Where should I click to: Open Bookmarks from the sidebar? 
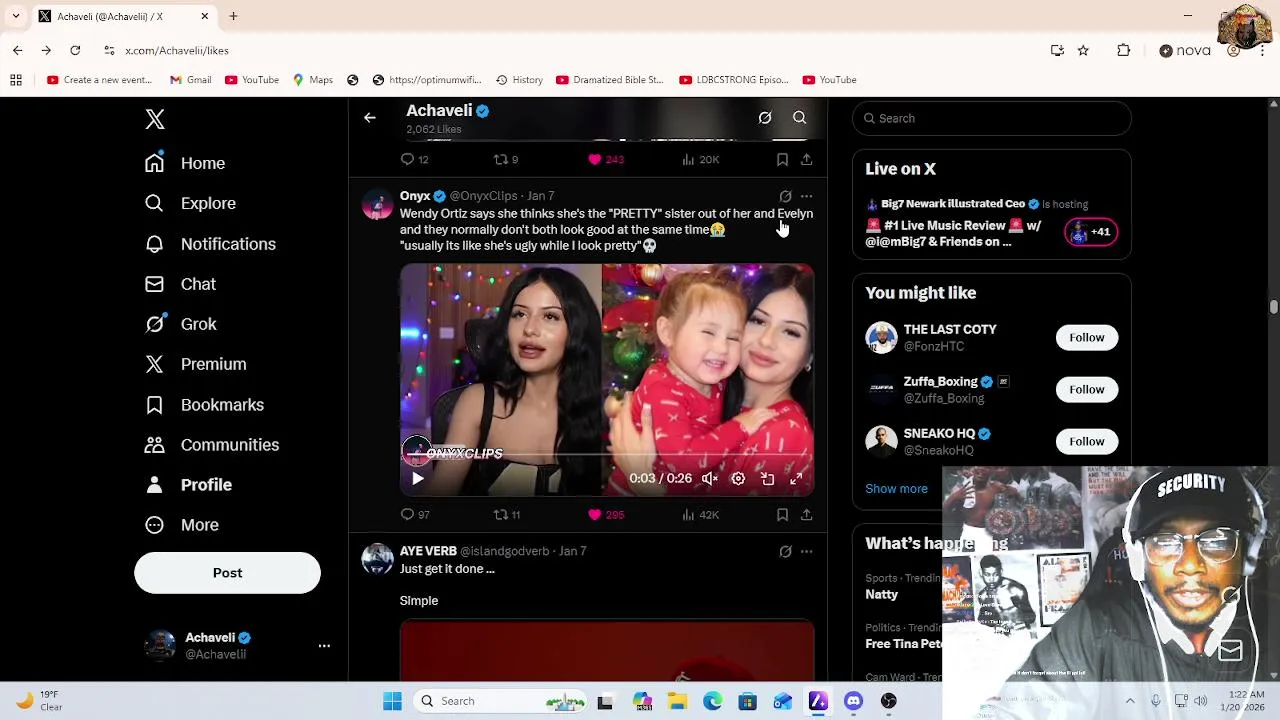[x=204, y=405]
